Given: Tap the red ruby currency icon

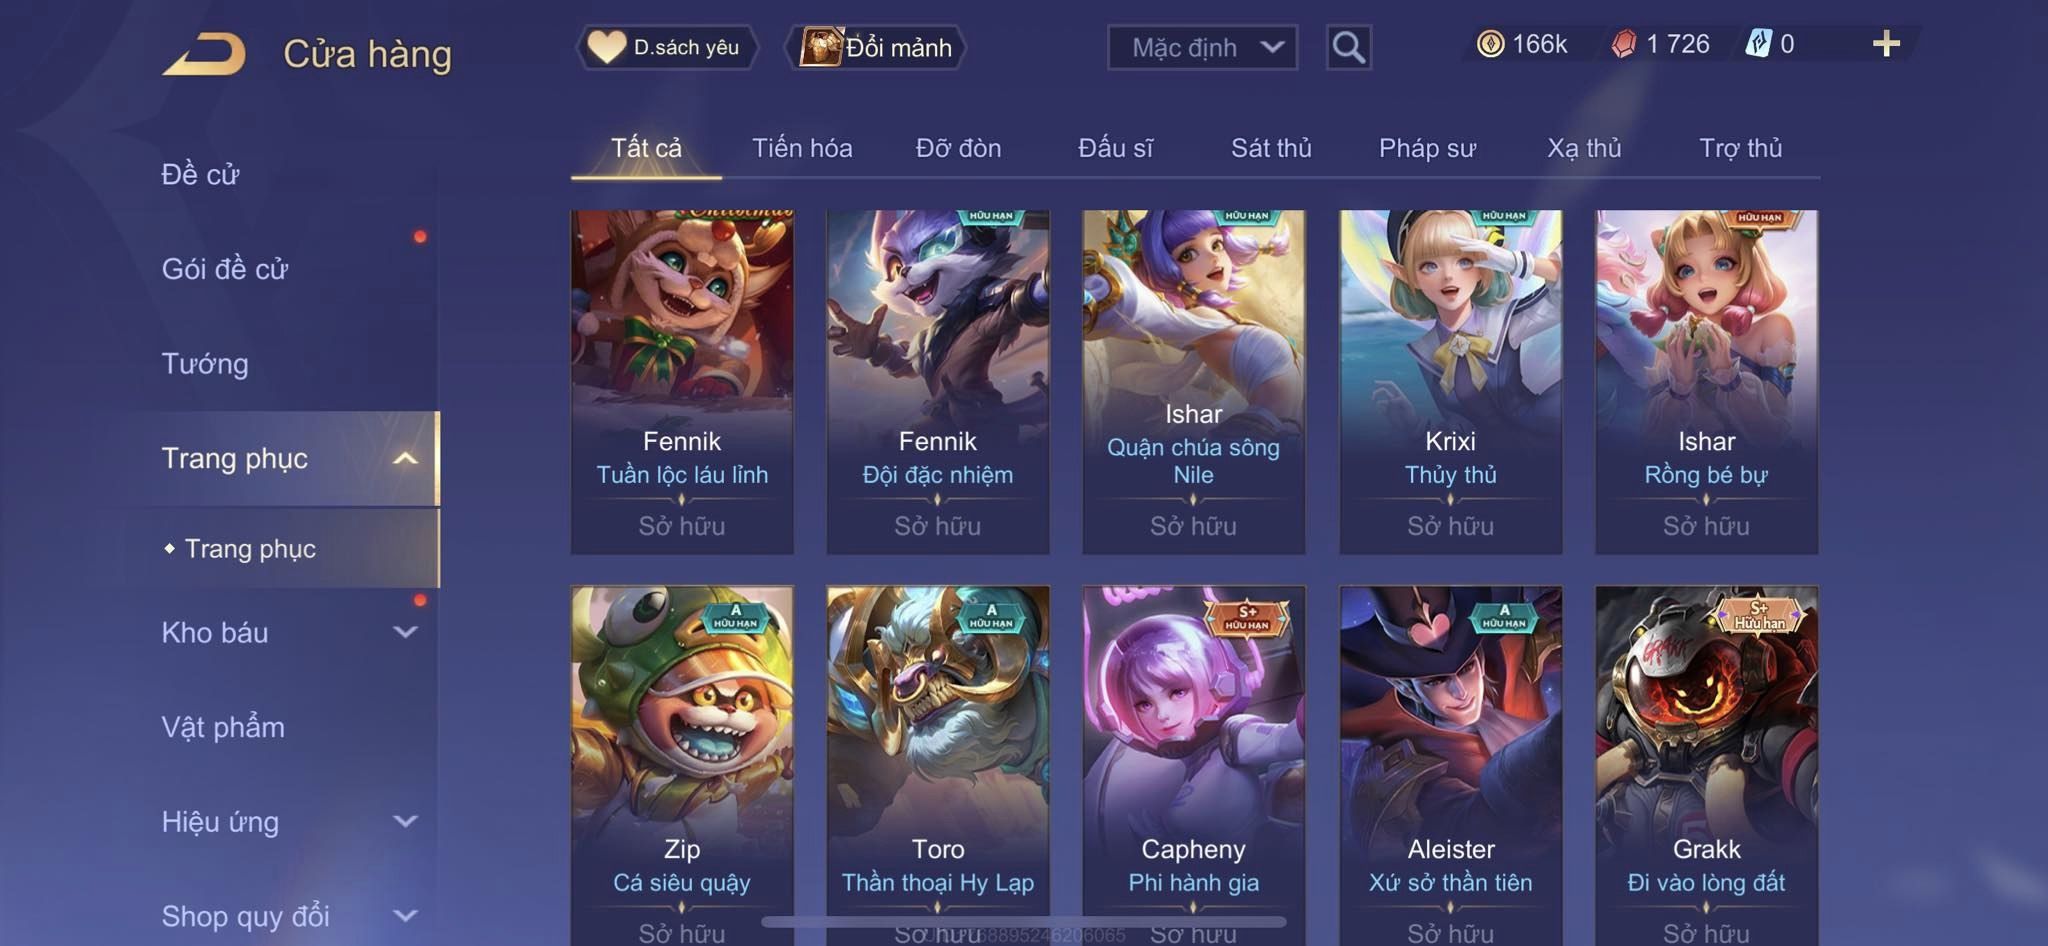Looking at the screenshot, I should click(x=1624, y=44).
